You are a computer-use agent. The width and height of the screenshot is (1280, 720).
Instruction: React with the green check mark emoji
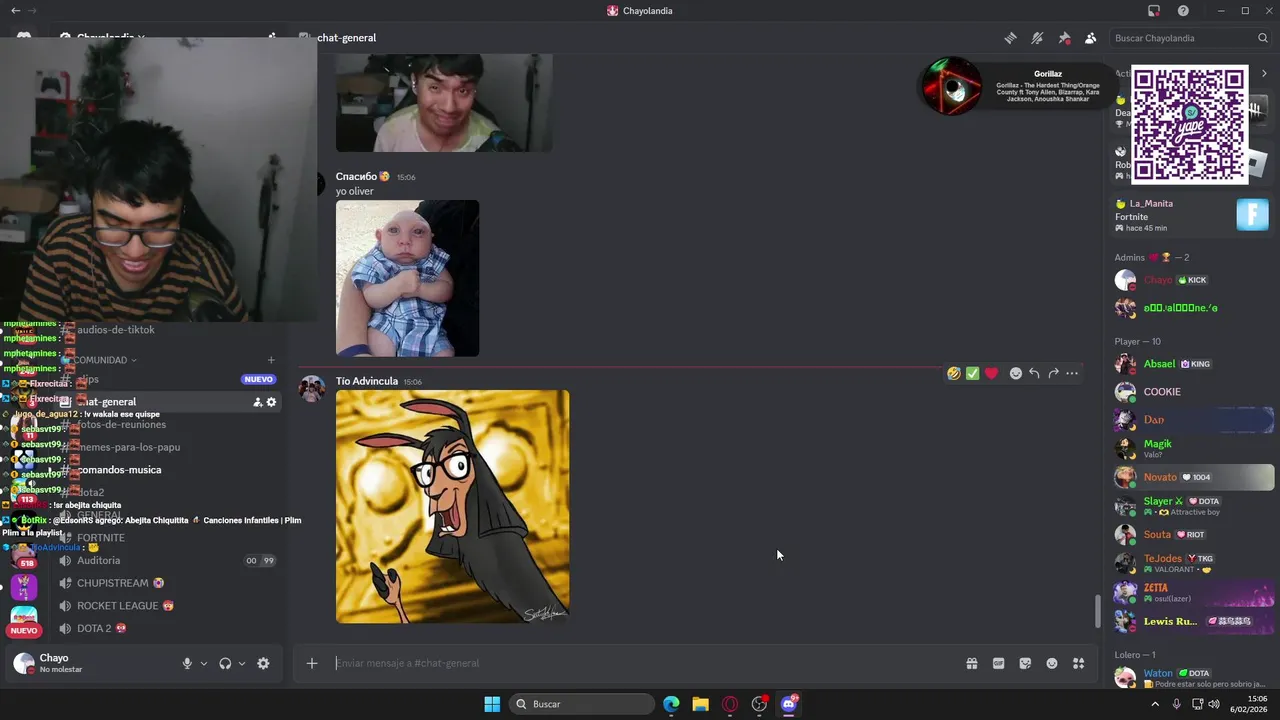click(972, 373)
